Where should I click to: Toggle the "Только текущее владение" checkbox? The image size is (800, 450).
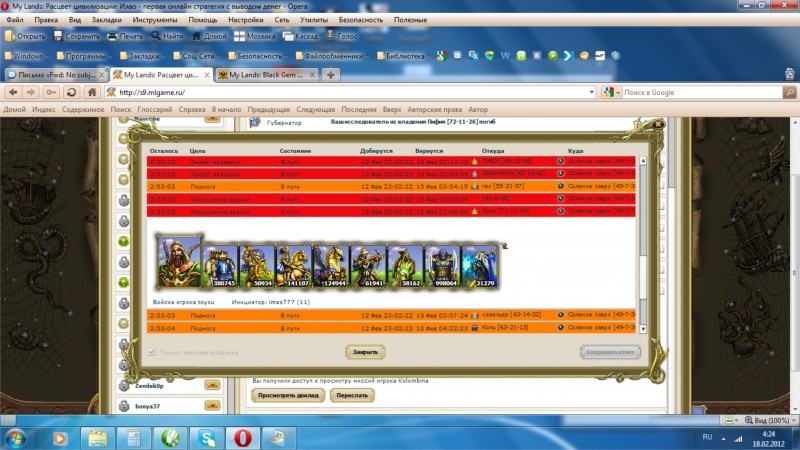[x=152, y=352]
